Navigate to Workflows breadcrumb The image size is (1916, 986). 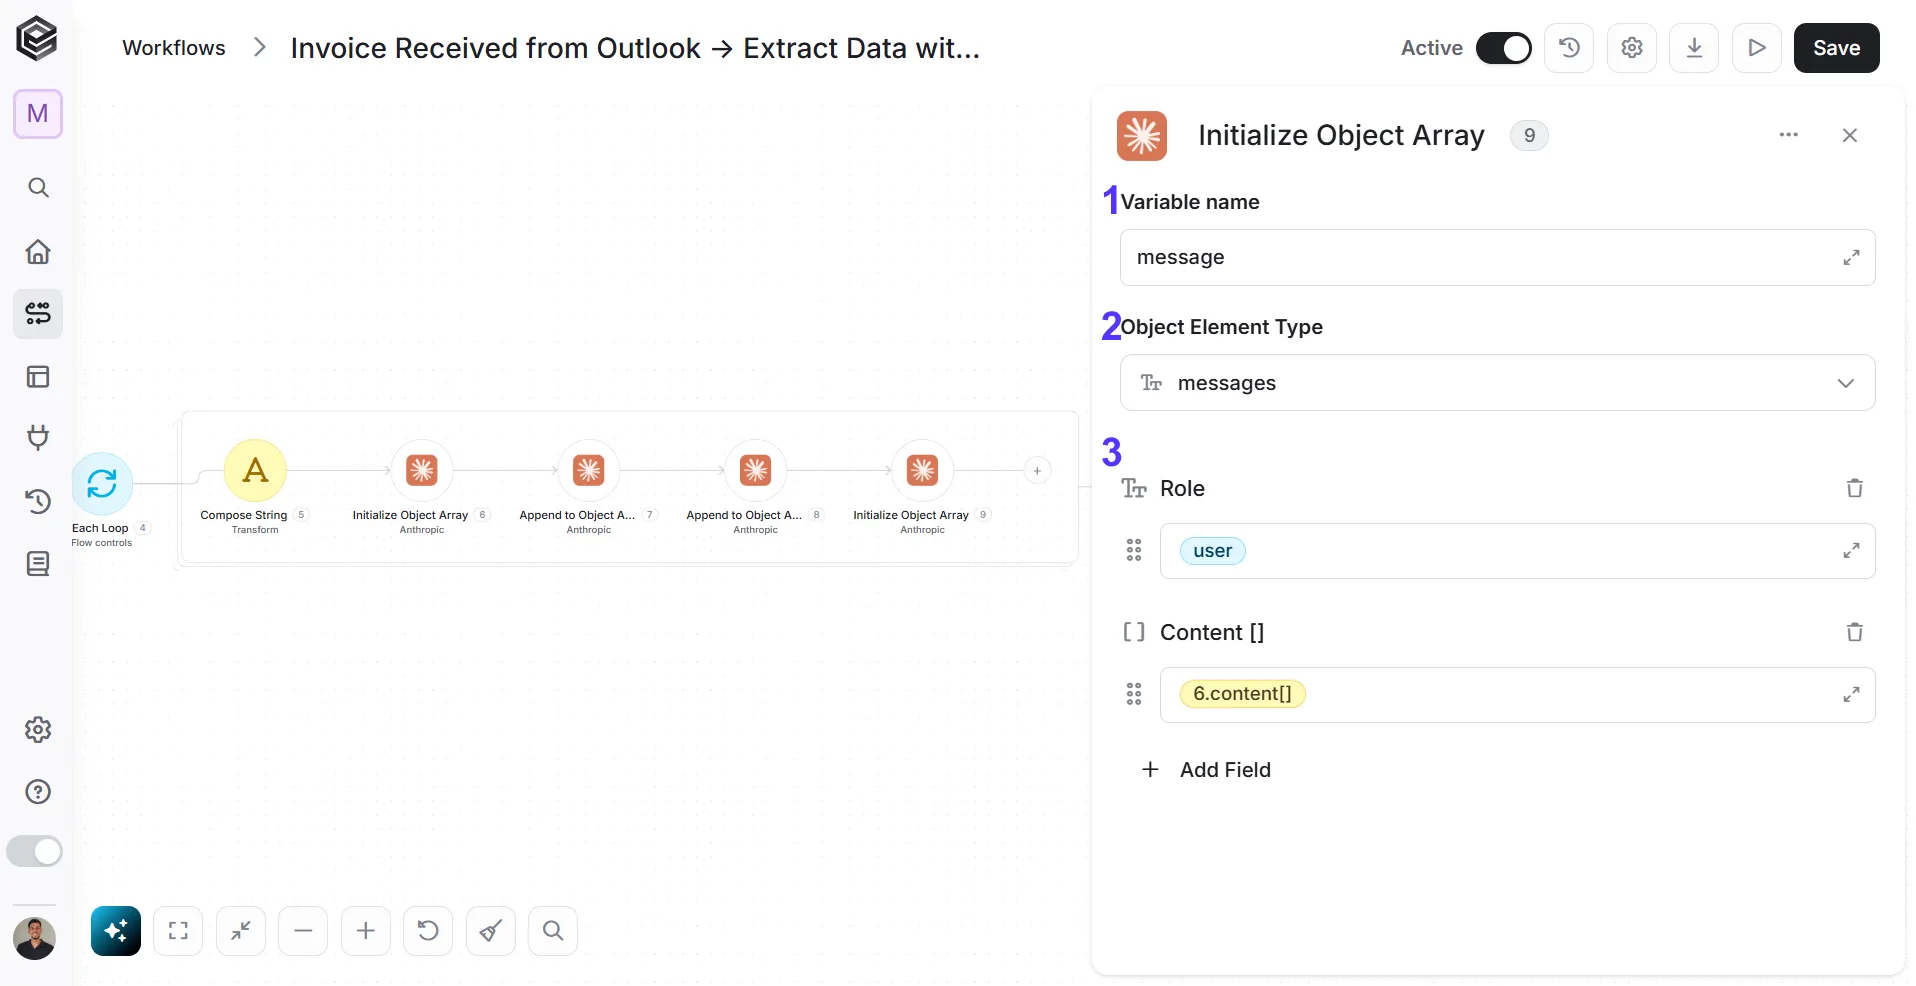(x=174, y=48)
